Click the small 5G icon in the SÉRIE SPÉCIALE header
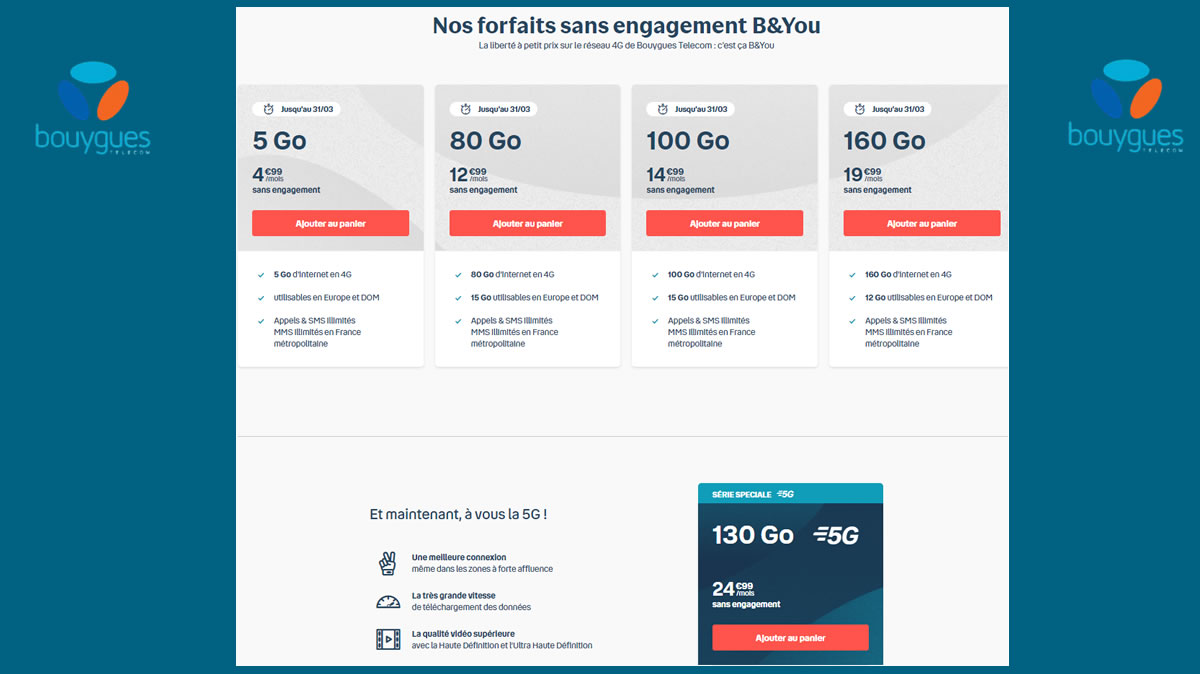This screenshot has height=674, width=1200. tap(785, 492)
